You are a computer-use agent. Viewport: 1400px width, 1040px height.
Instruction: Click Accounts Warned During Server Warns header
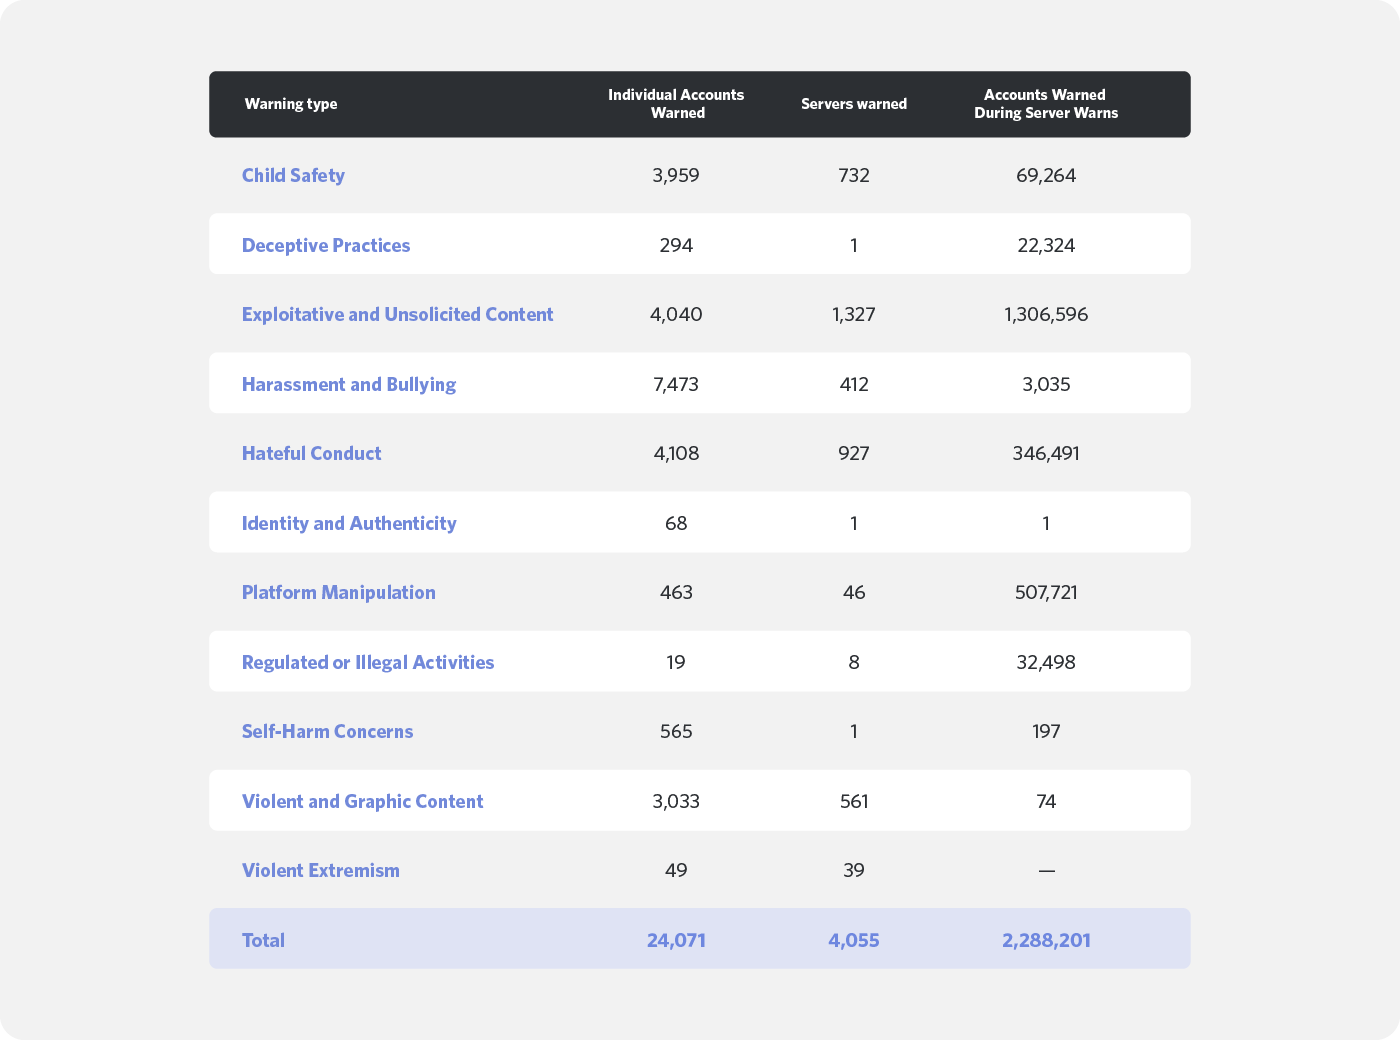1046,104
